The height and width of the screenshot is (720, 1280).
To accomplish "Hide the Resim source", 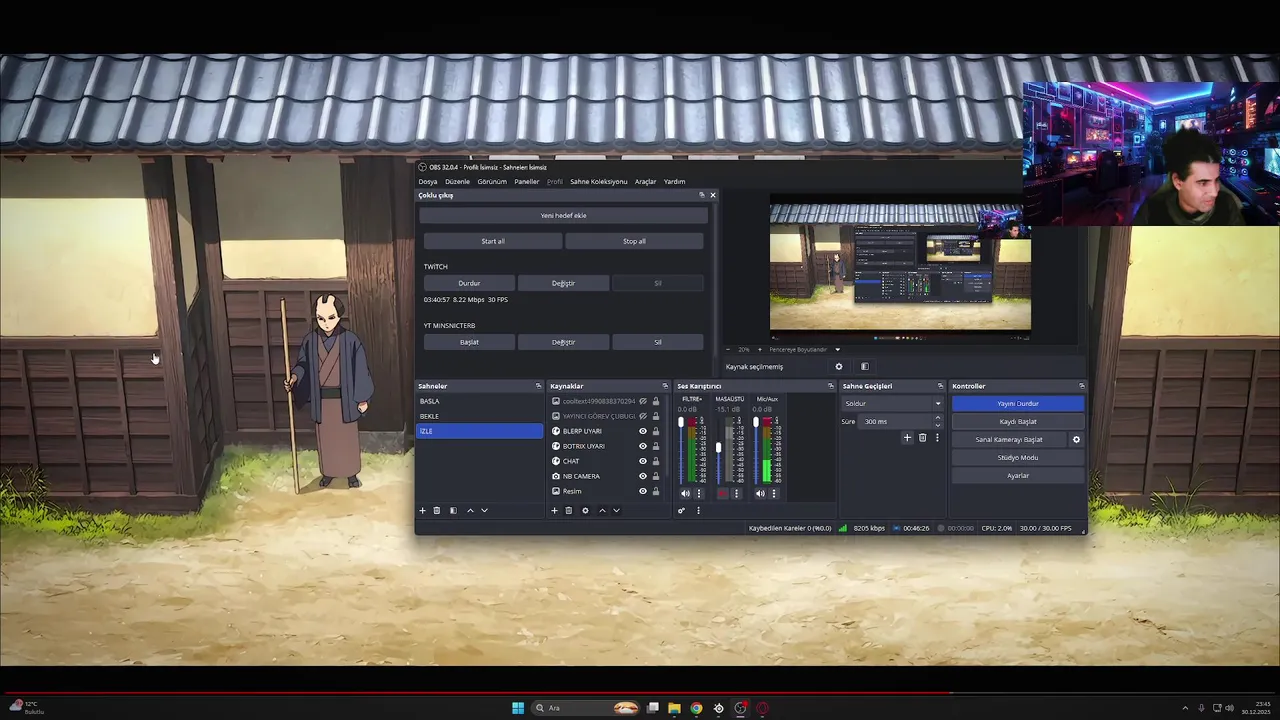I will pos(643,491).
